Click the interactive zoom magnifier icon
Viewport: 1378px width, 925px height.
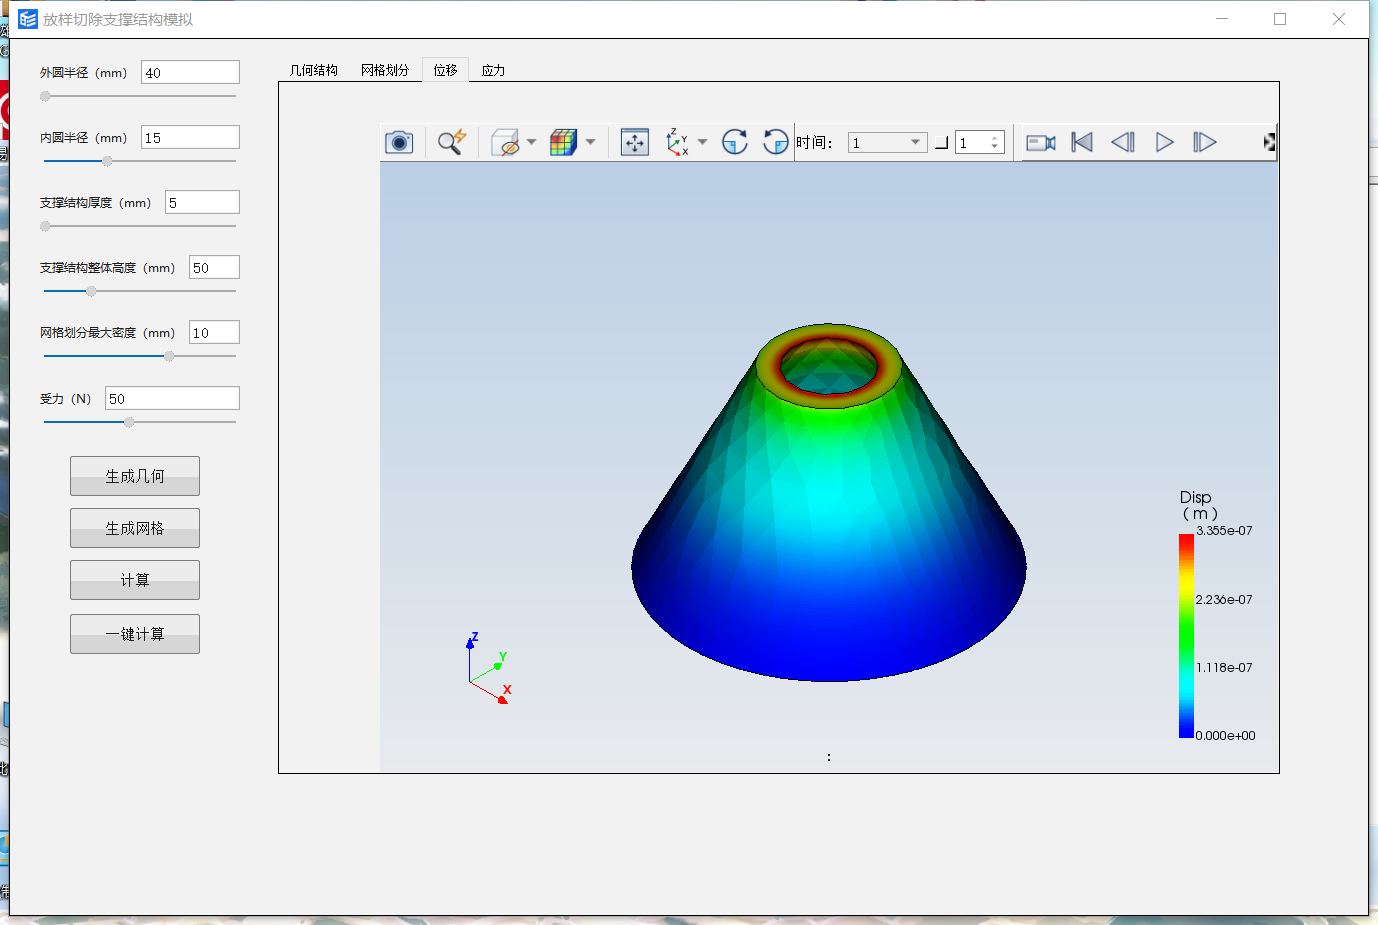coord(451,142)
